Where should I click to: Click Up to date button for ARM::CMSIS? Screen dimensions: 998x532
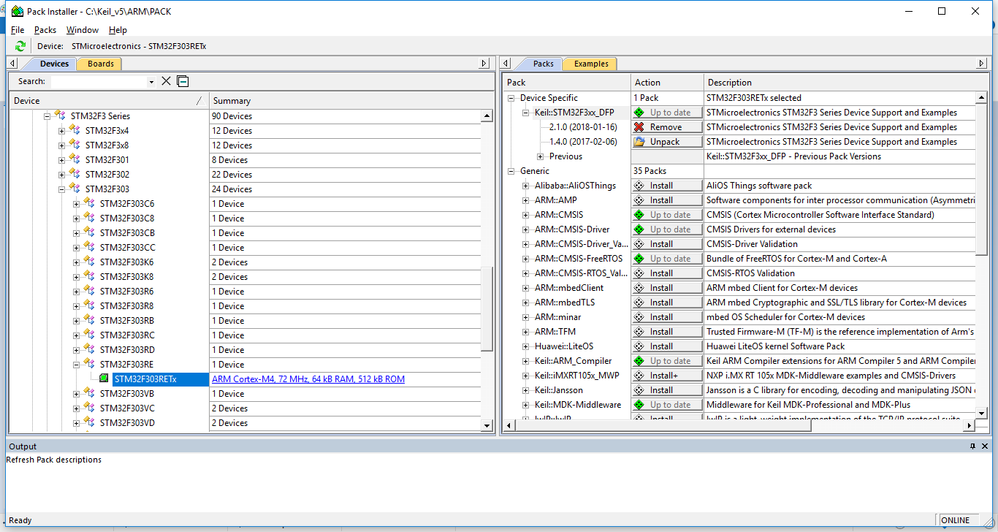coord(667,215)
